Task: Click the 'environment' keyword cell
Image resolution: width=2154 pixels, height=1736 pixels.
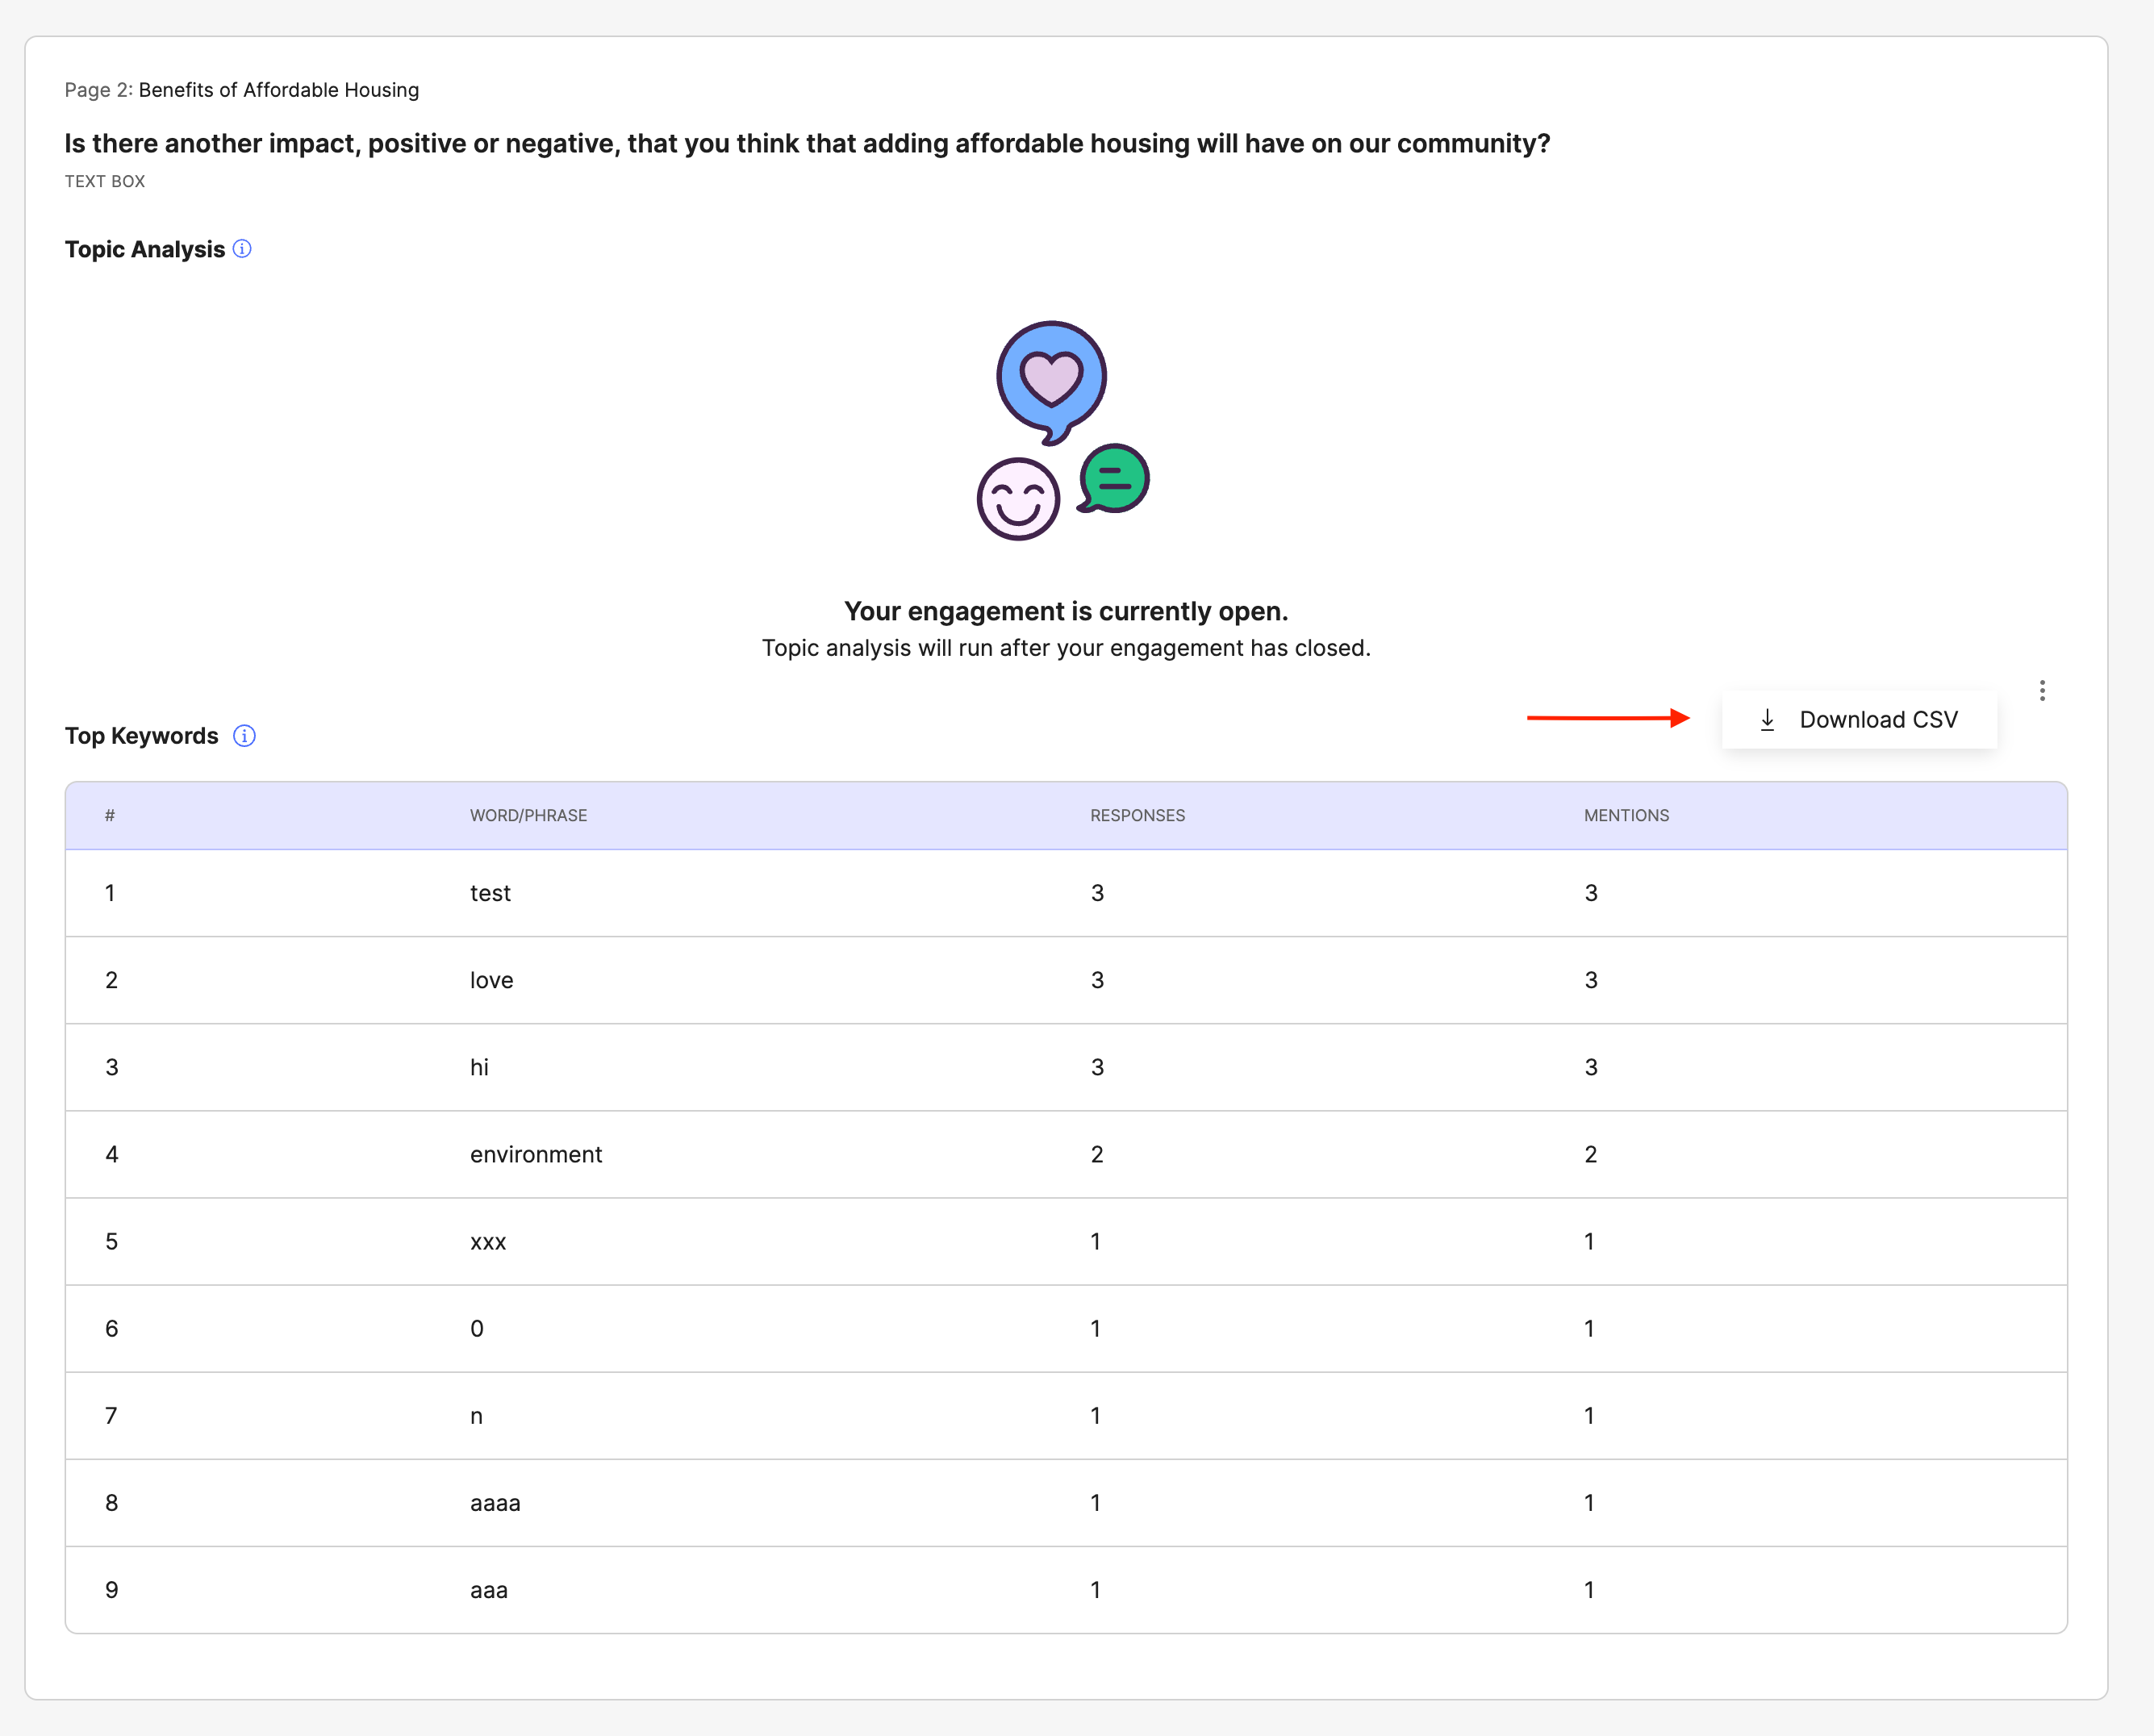Action: (536, 1154)
